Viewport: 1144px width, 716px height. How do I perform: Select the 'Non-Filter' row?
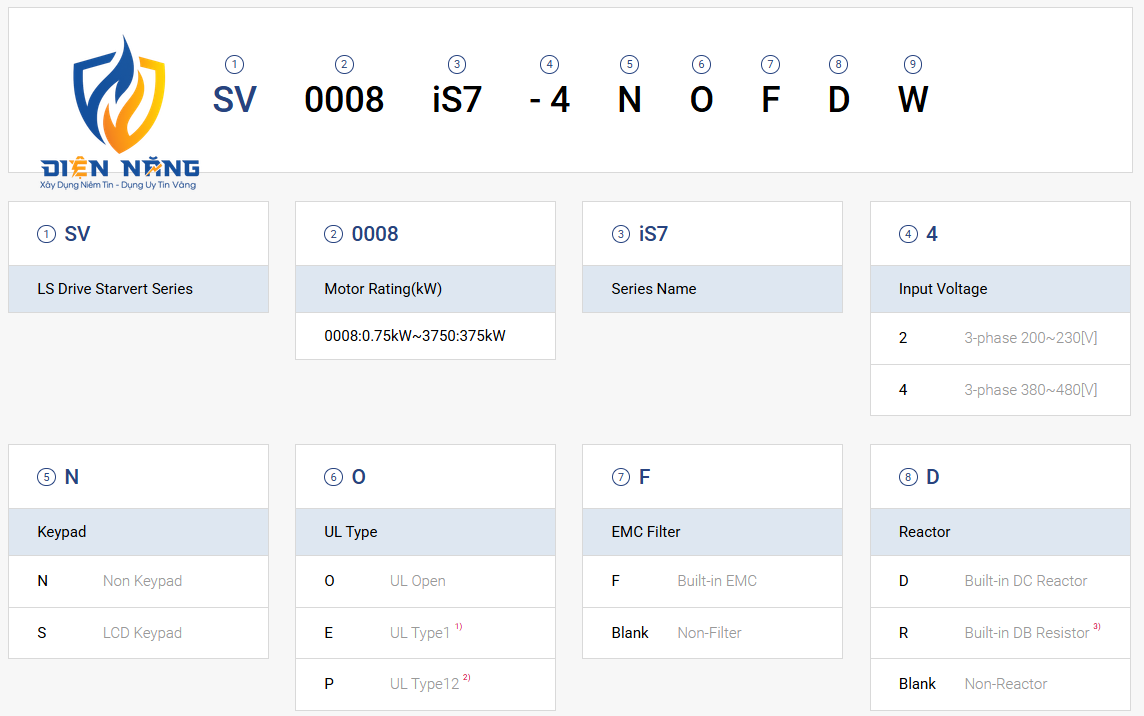[x=712, y=633]
